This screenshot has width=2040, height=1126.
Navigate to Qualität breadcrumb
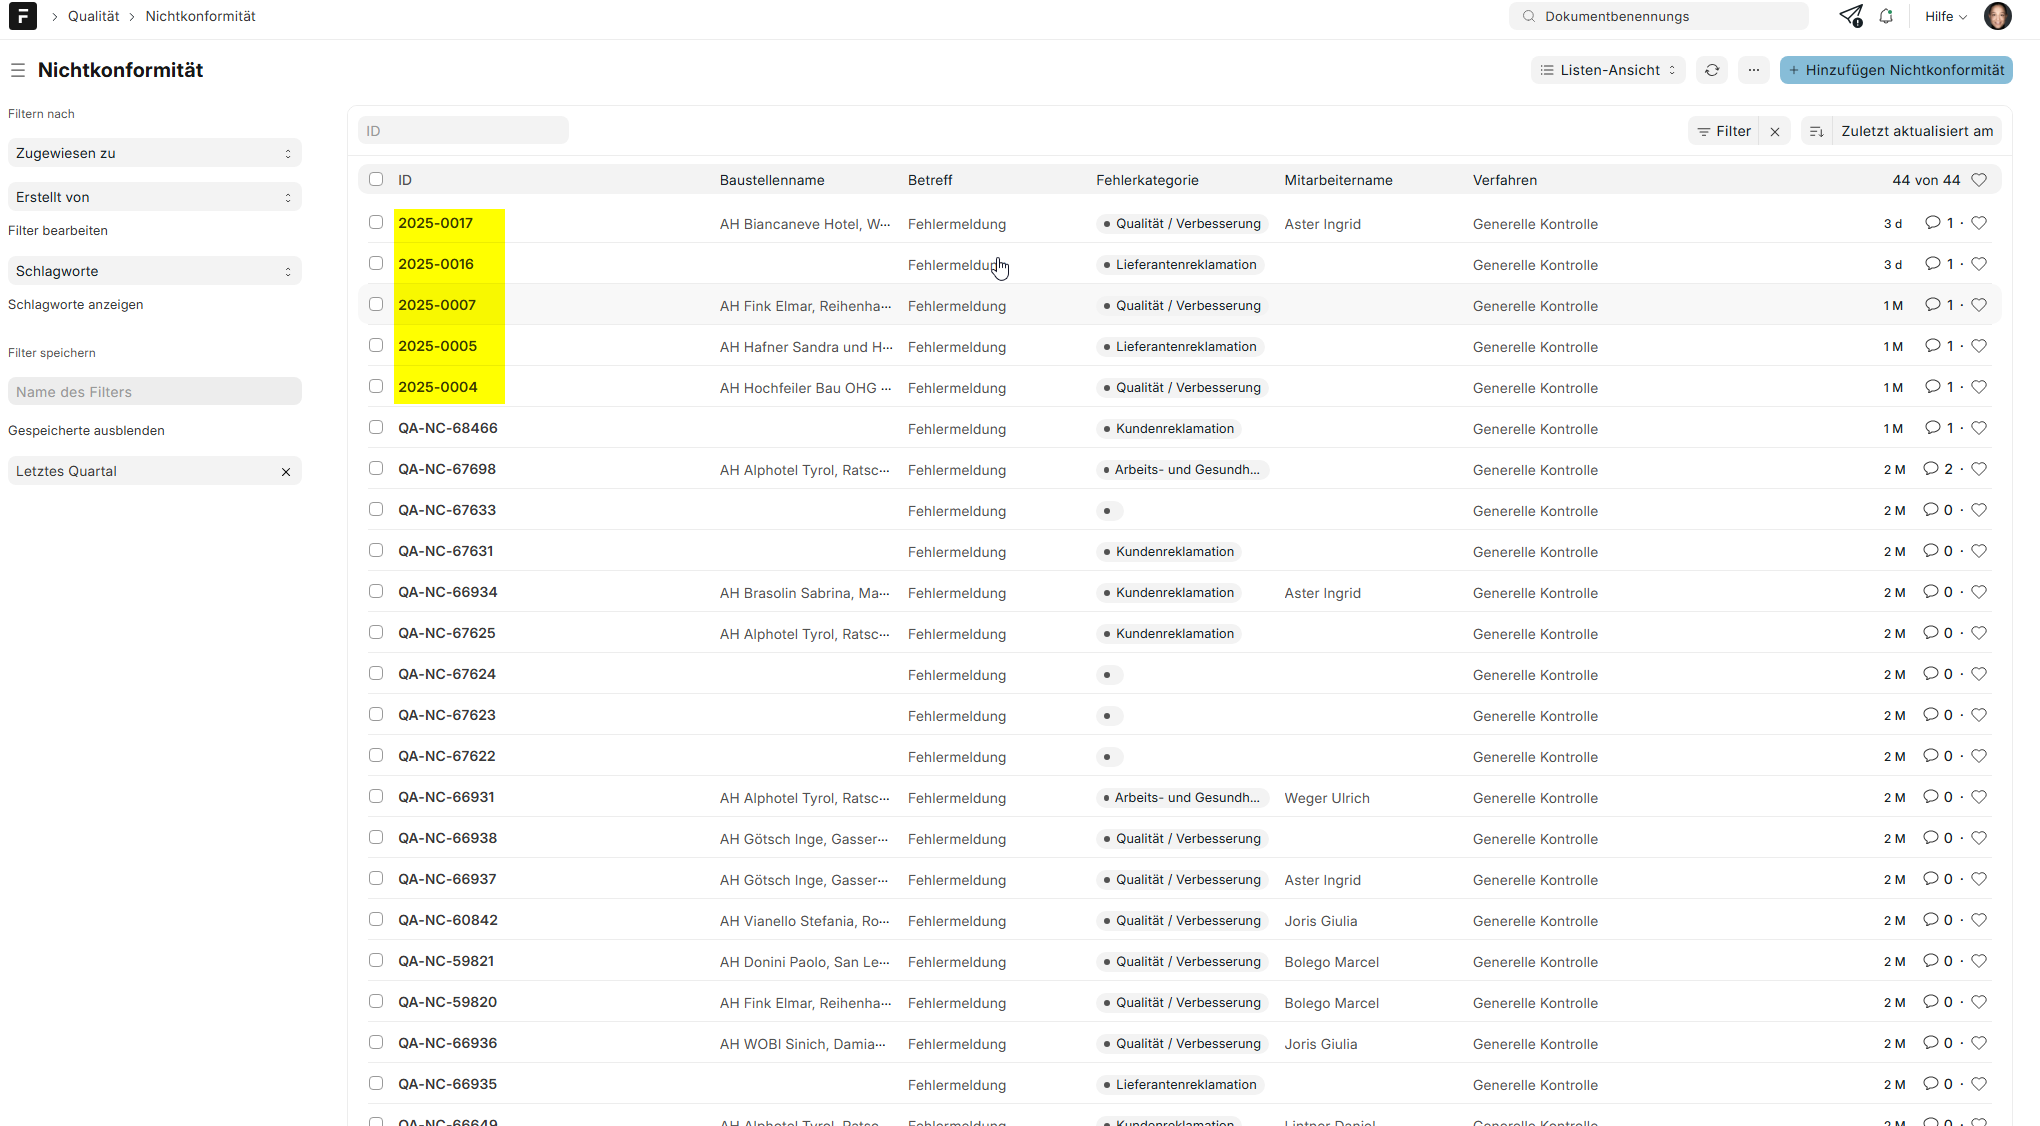pos(93,16)
